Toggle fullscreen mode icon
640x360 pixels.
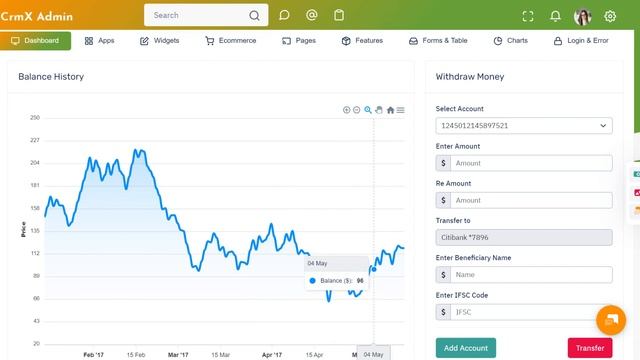[x=528, y=16]
